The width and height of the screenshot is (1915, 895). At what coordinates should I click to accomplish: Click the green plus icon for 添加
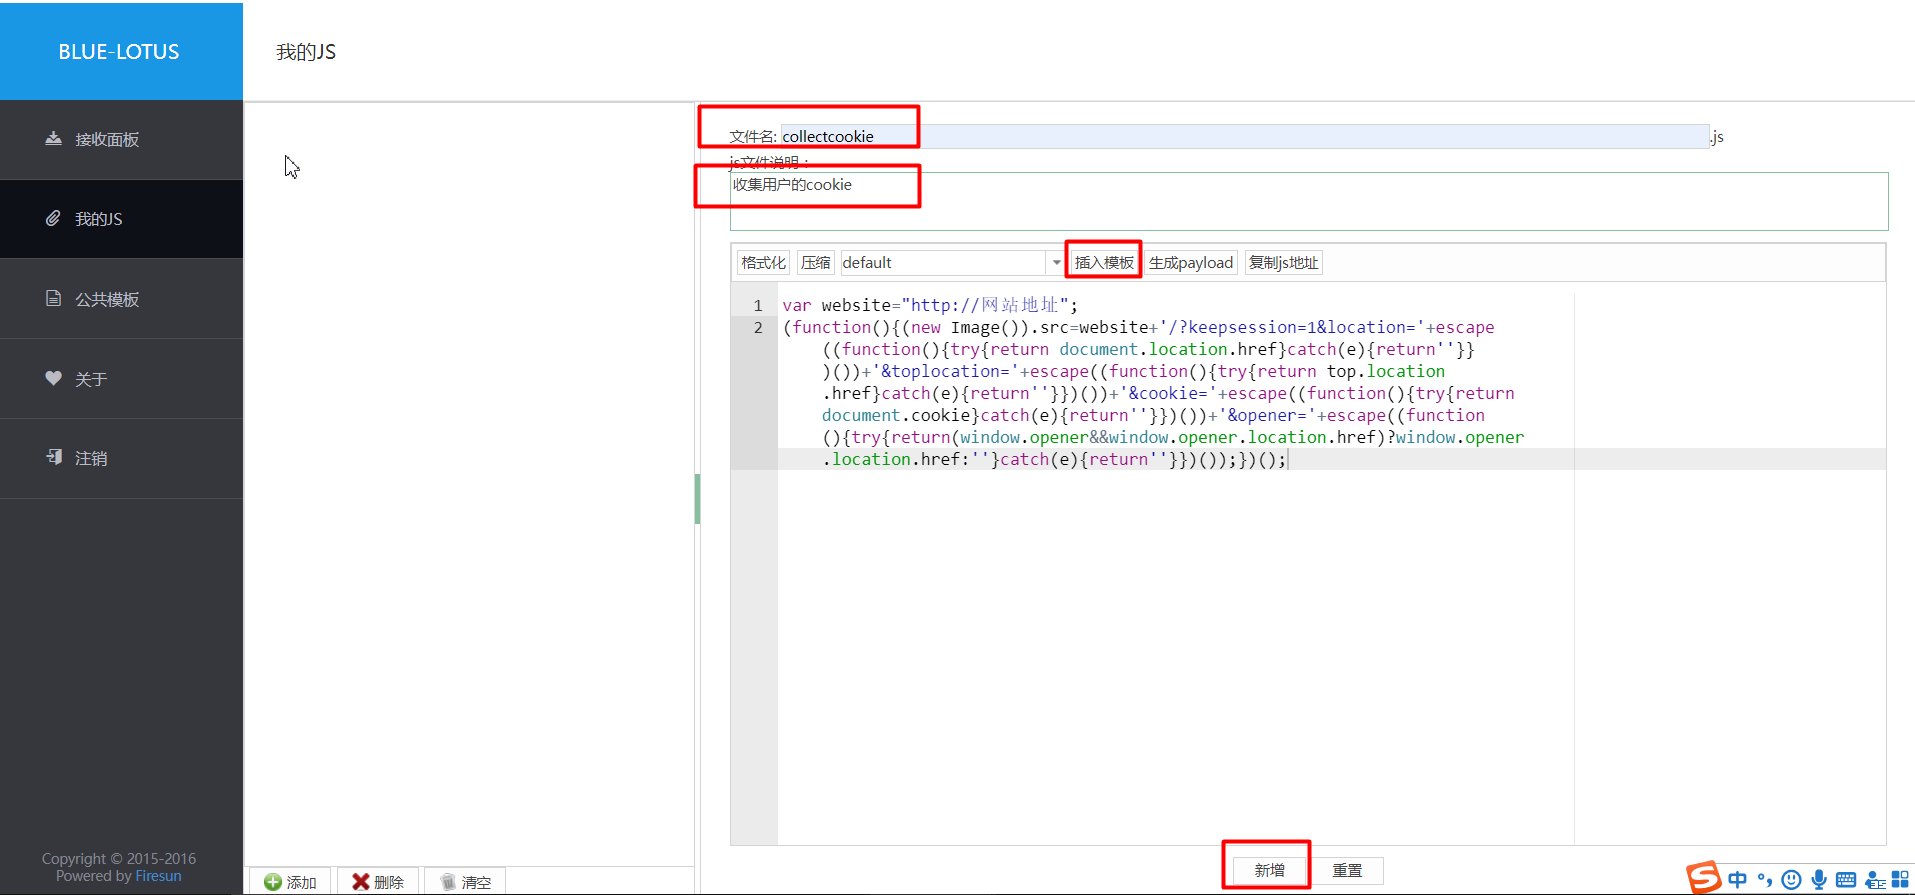[x=272, y=882]
